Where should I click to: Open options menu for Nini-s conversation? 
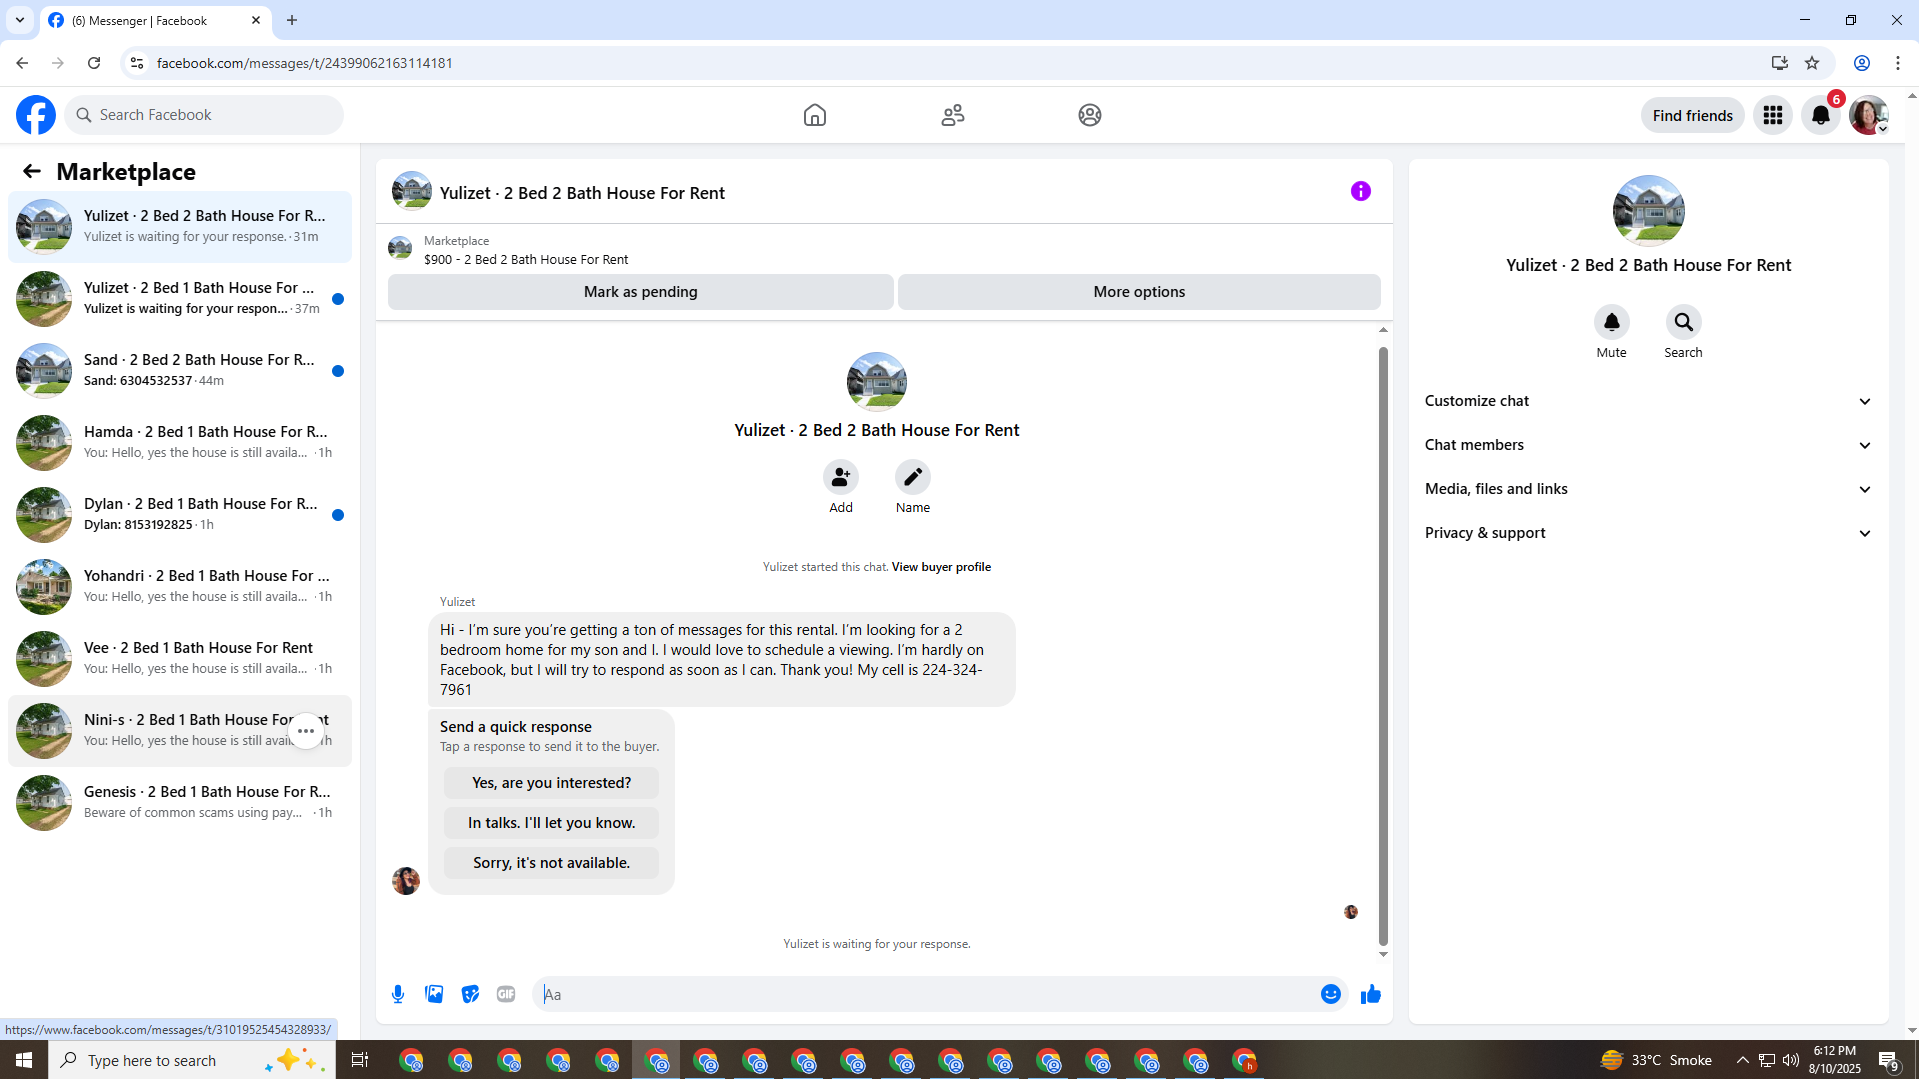click(306, 731)
